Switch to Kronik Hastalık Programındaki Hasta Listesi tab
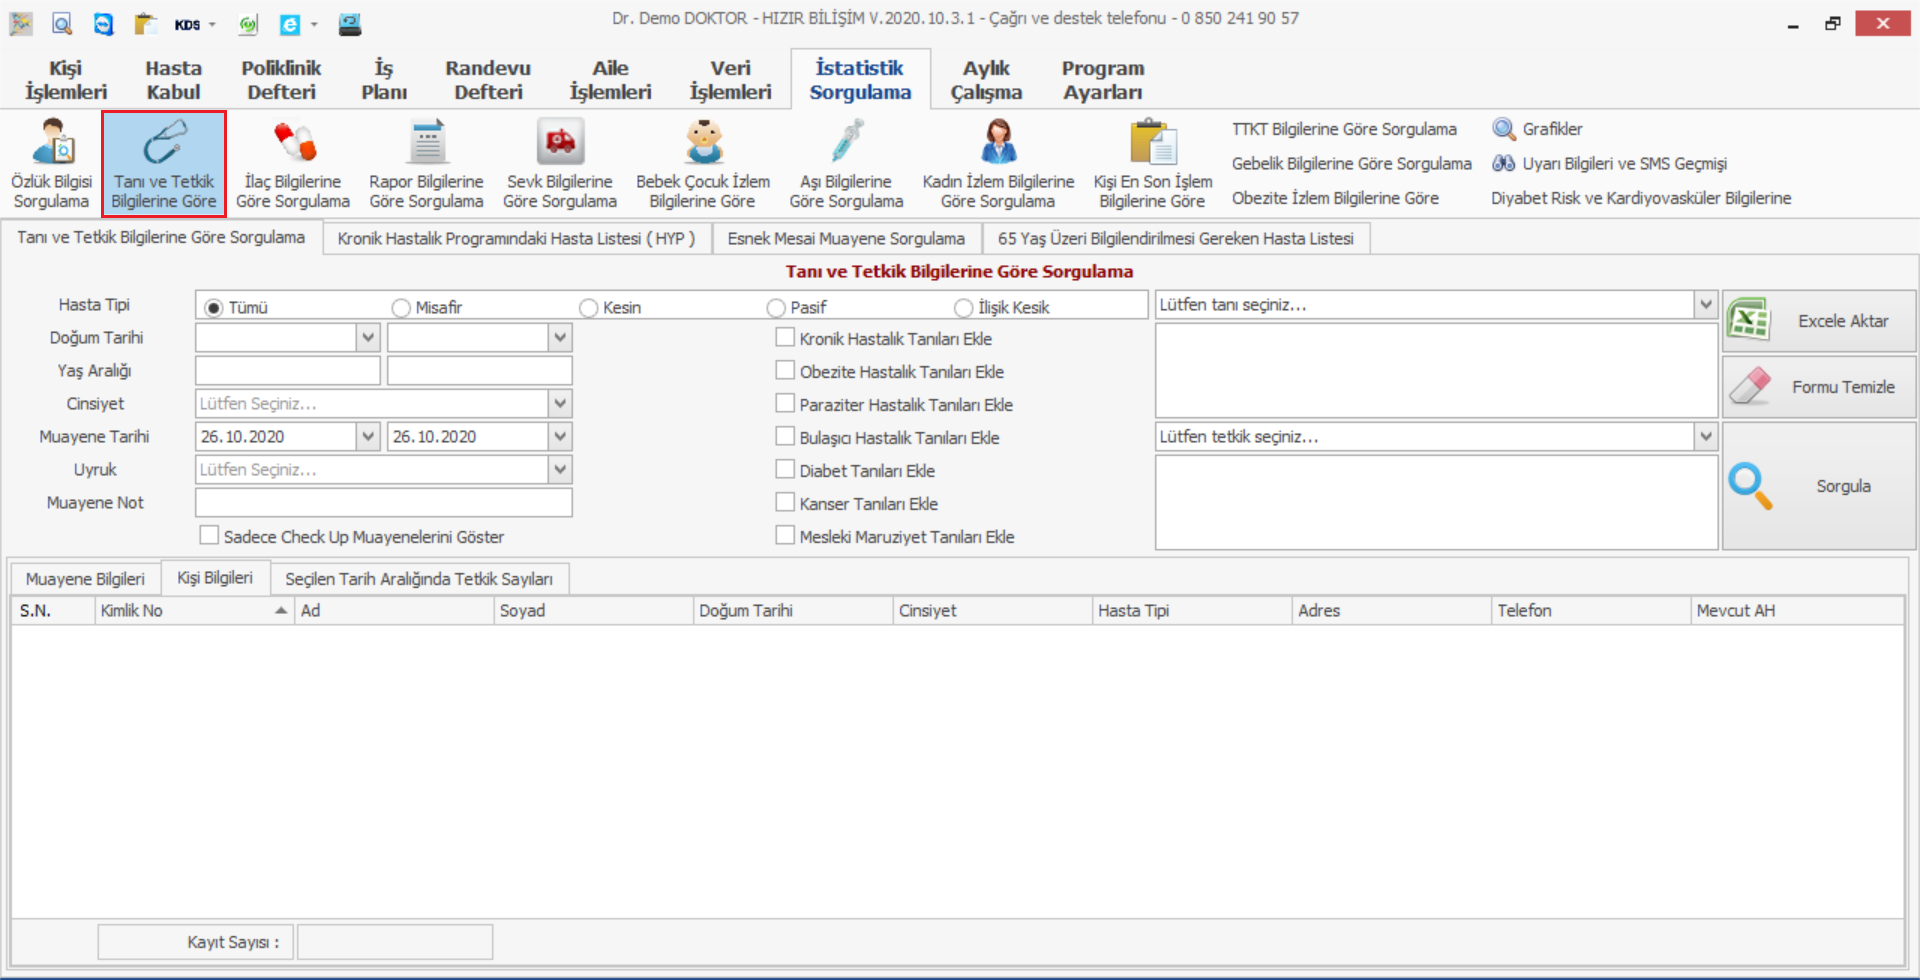Screen dimensions: 1920x980 click(x=517, y=238)
